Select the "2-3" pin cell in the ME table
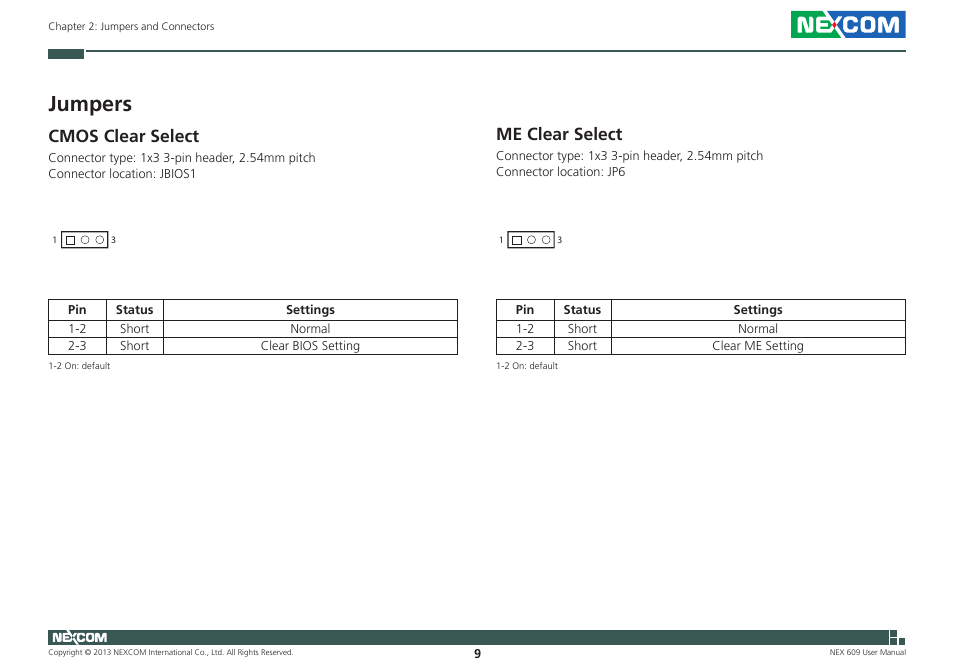954x672 pixels. click(525, 346)
